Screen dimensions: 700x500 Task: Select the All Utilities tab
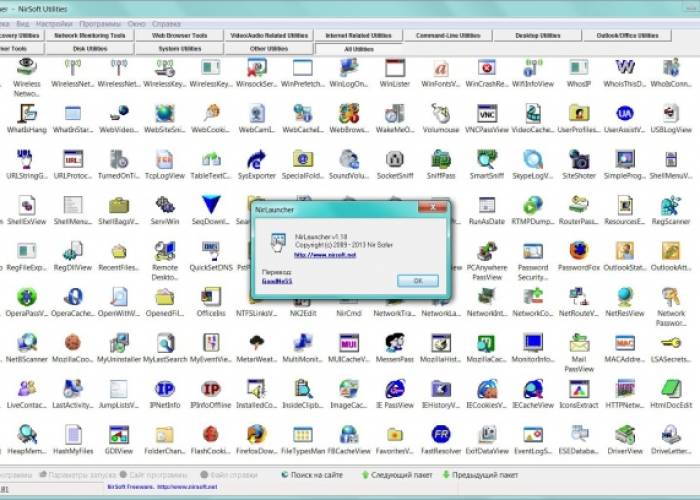(x=358, y=49)
